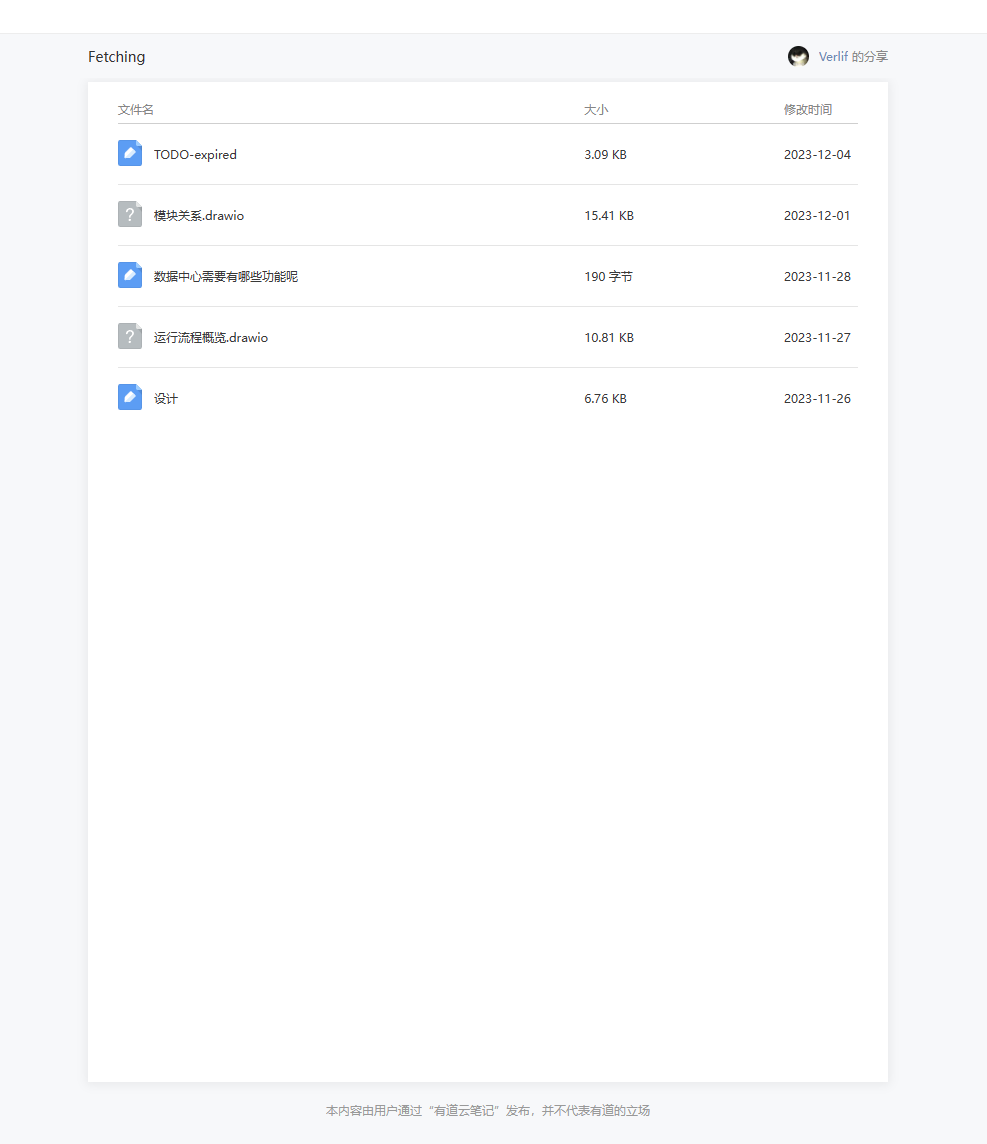Click the 3.09 KB size of TODO-expired
987x1144 pixels.
click(x=605, y=155)
